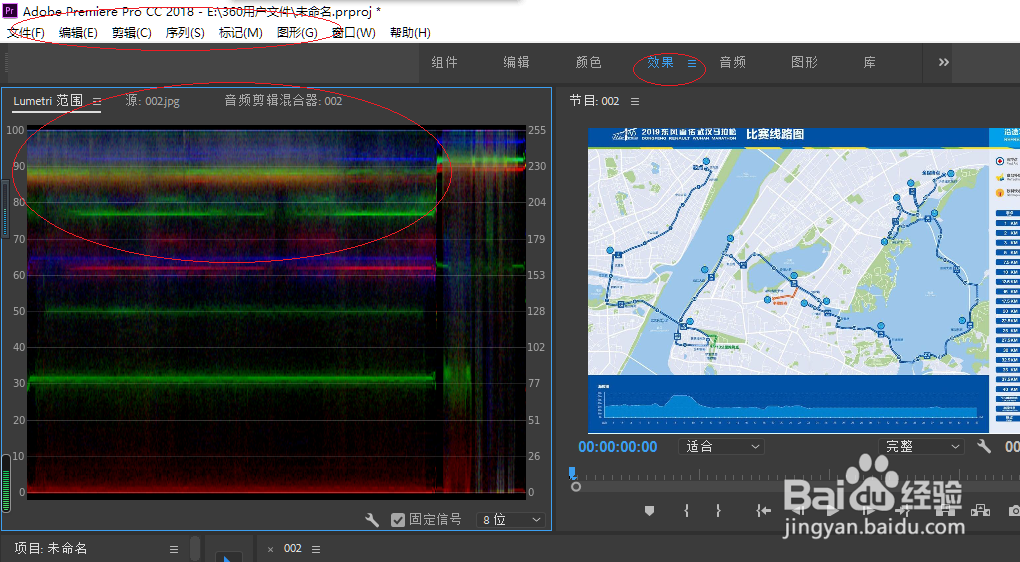This screenshot has height=562, width=1020.
Task: Click the program monitor zoom scroll handle
Action: pos(576,487)
